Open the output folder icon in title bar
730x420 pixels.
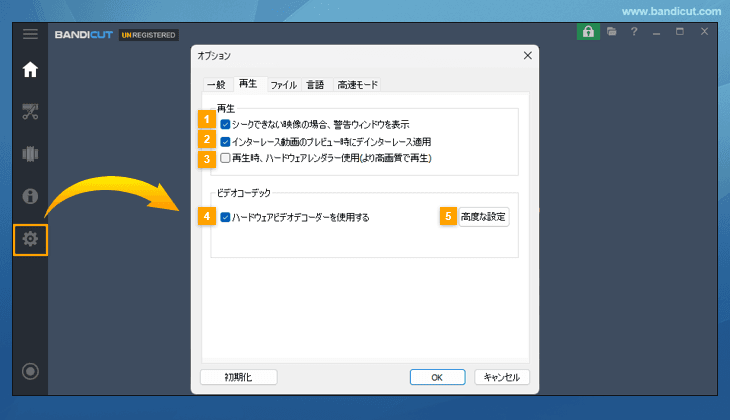(x=612, y=32)
